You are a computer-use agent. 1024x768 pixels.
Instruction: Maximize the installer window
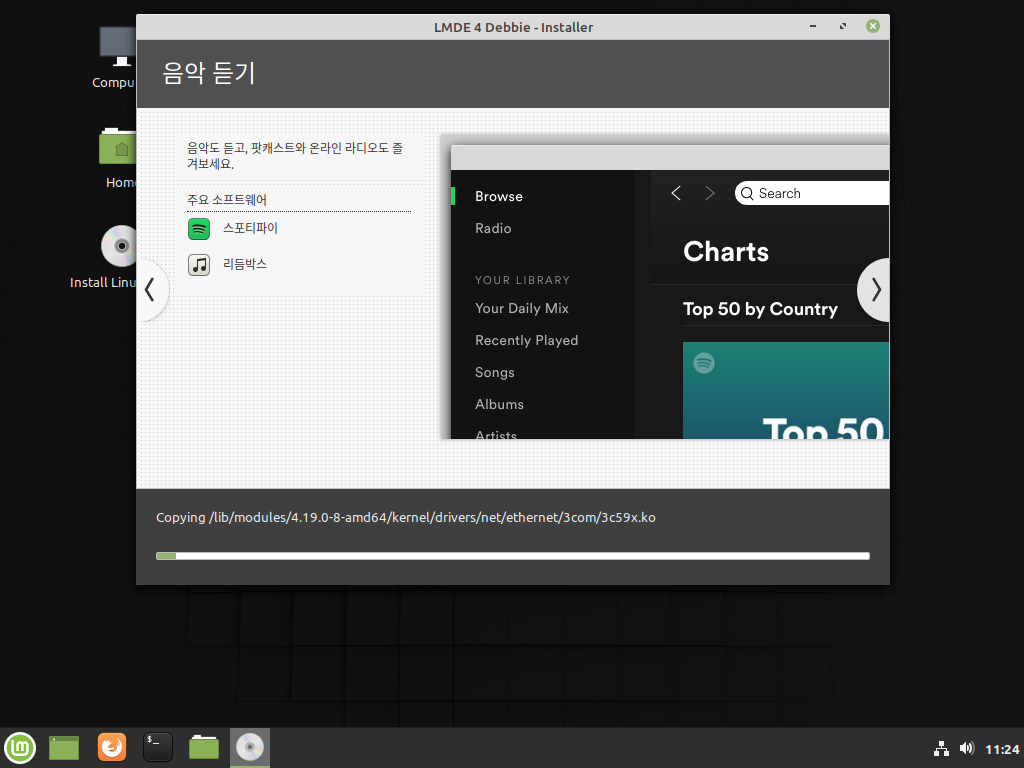[843, 26]
